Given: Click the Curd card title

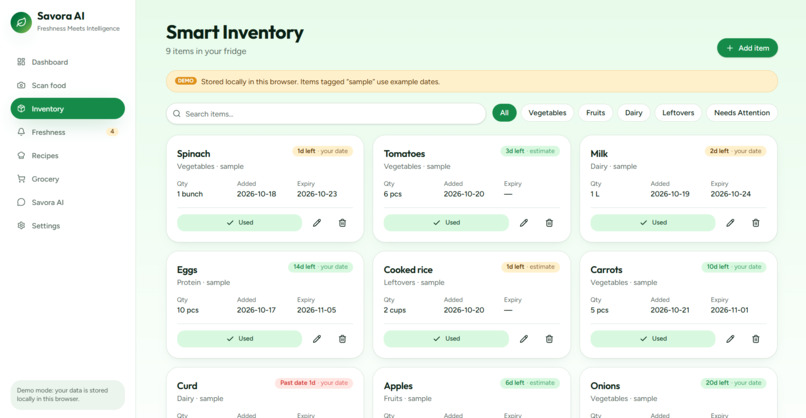Looking at the screenshot, I should 187,386.
